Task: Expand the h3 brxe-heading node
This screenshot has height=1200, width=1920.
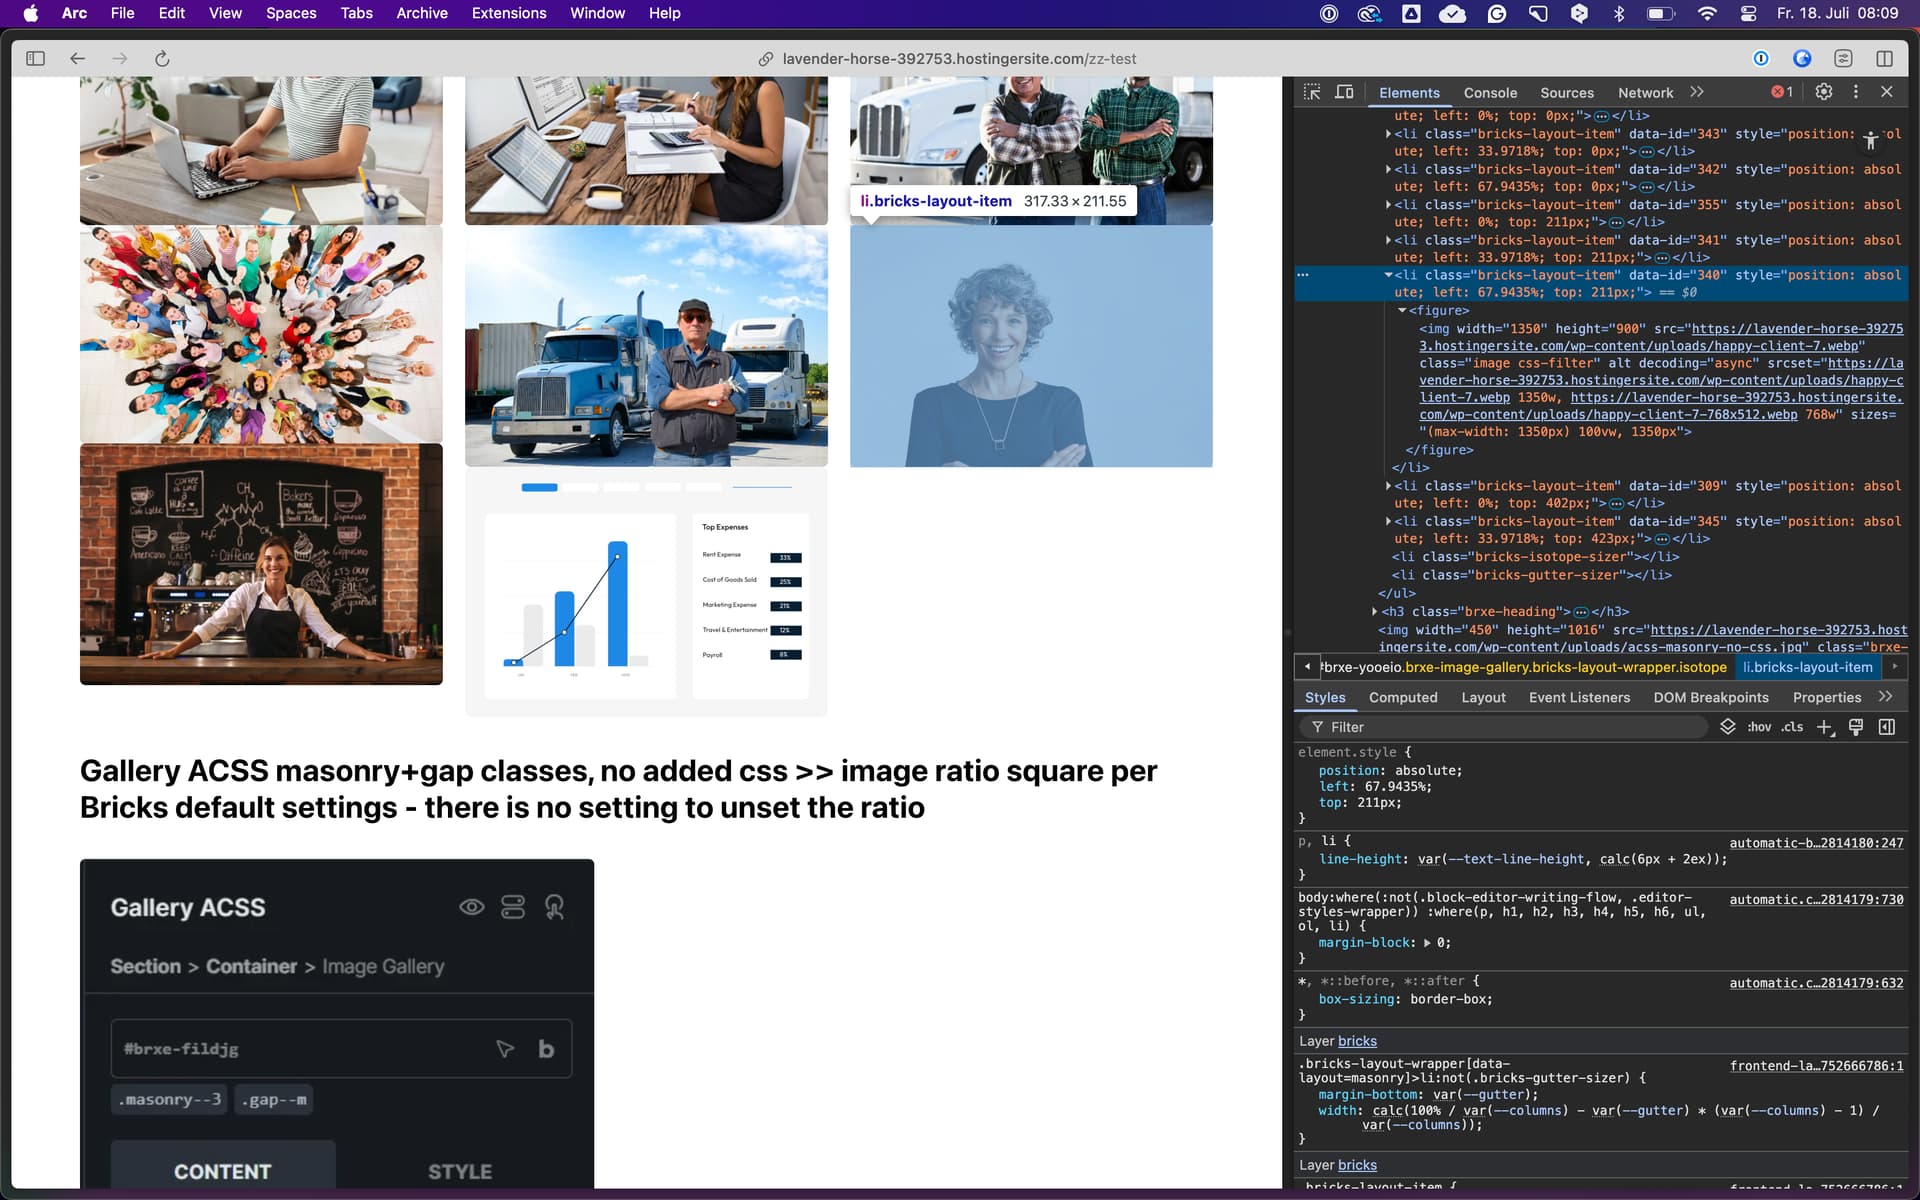Action: [x=1375, y=612]
